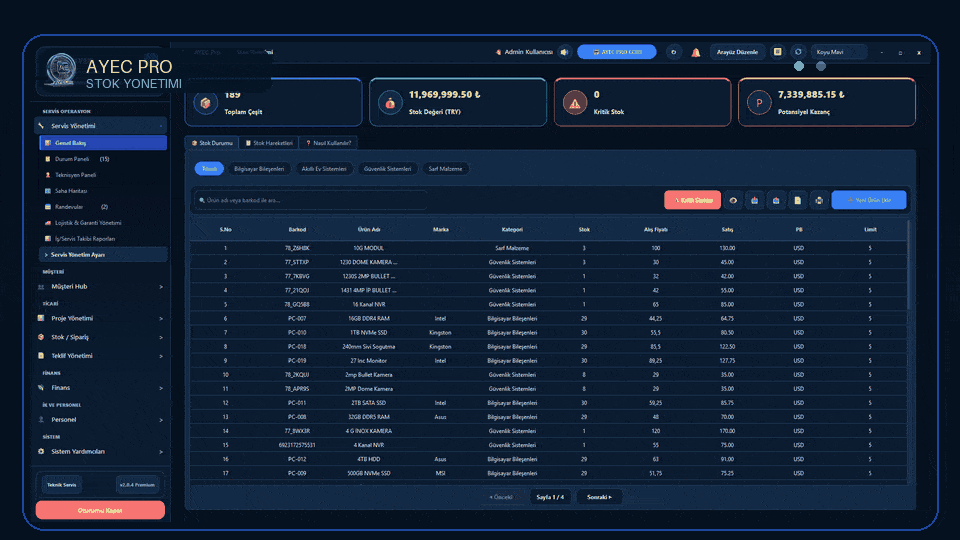Click the Lojistik & Garanti Yönetimi truck icon
This screenshot has width=960, height=540.
pyautogui.click(x=48, y=223)
